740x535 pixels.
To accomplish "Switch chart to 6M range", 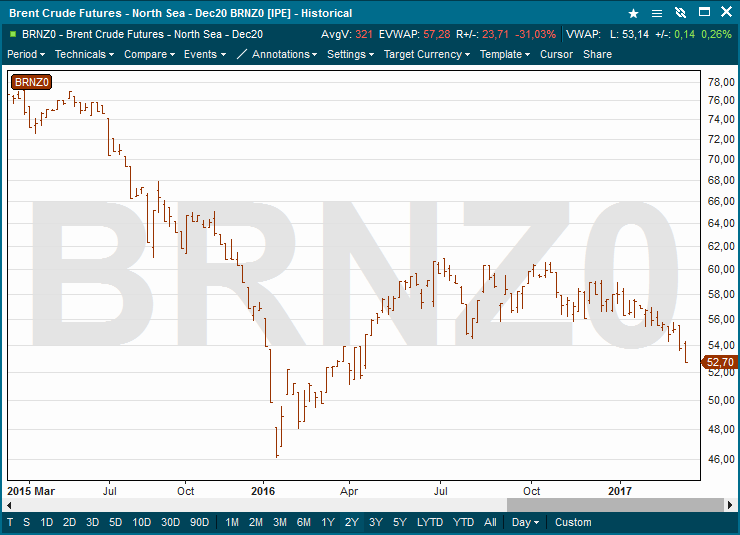I will pos(304,522).
